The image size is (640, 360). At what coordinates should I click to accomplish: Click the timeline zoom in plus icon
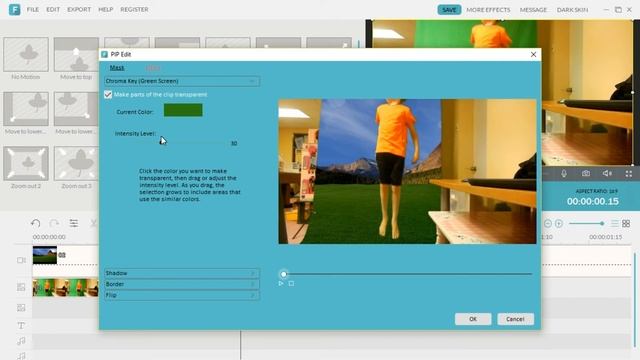click(x=559, y=223)
